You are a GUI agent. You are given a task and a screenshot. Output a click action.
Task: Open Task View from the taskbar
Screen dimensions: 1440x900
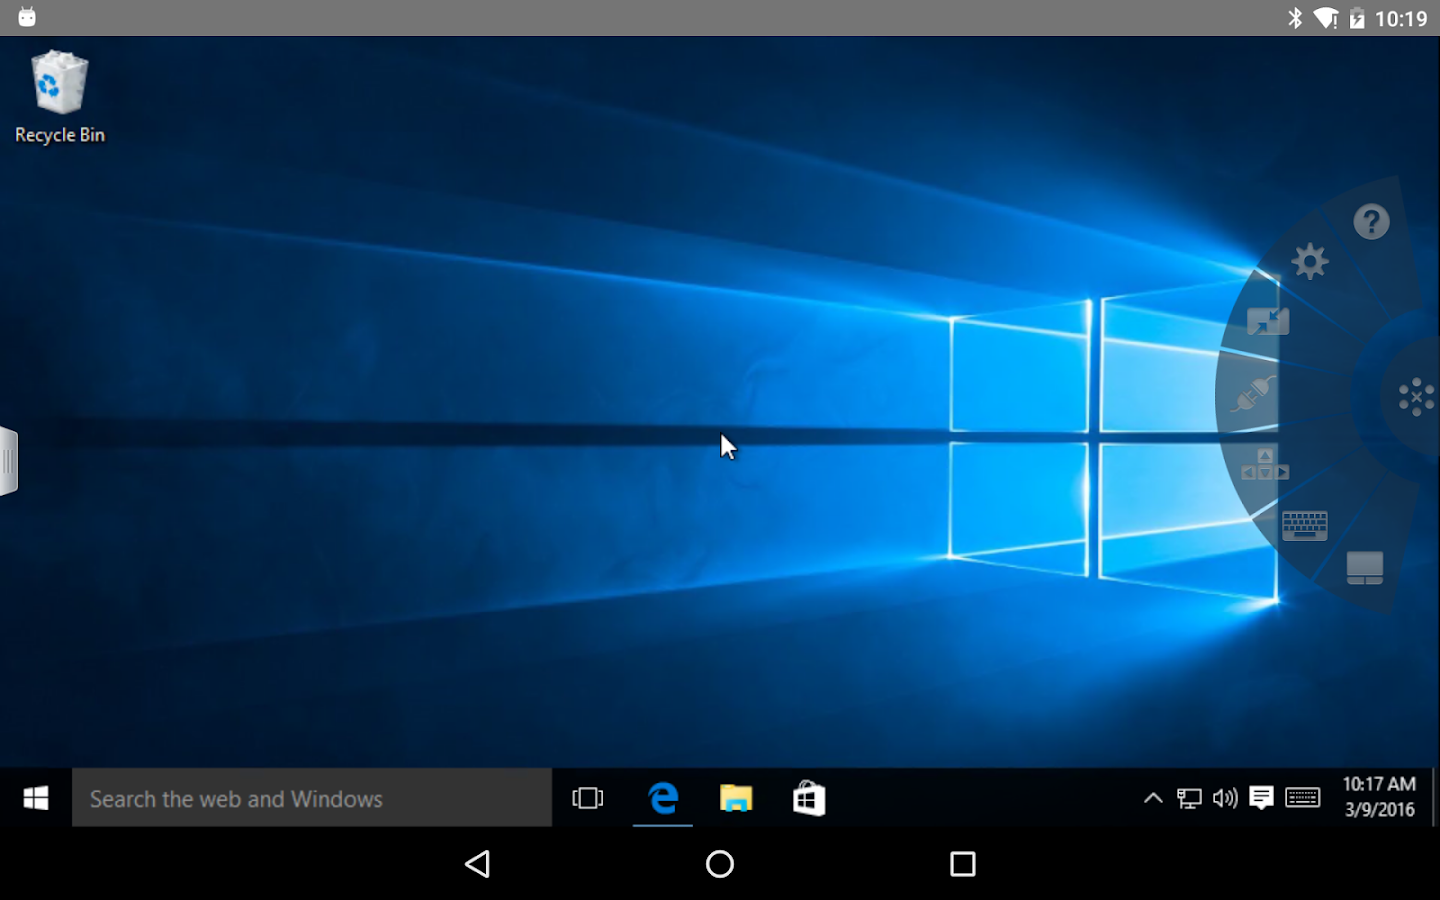tap(588, 798)
